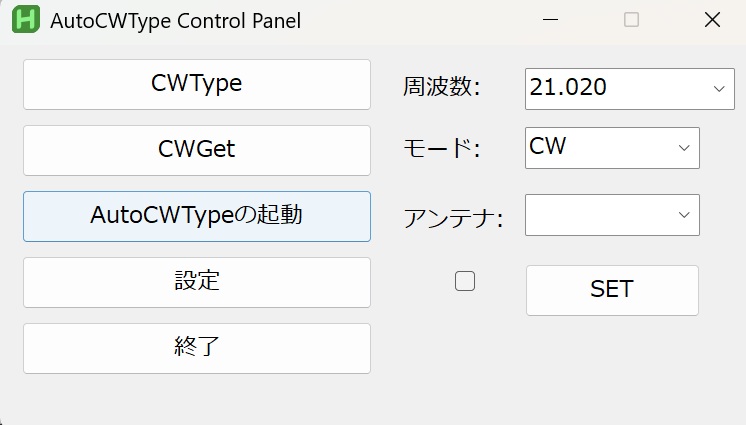Click the 終了 exit button
Image resolution: width=746 pixels, height=425 pixels.
point(197,348)
